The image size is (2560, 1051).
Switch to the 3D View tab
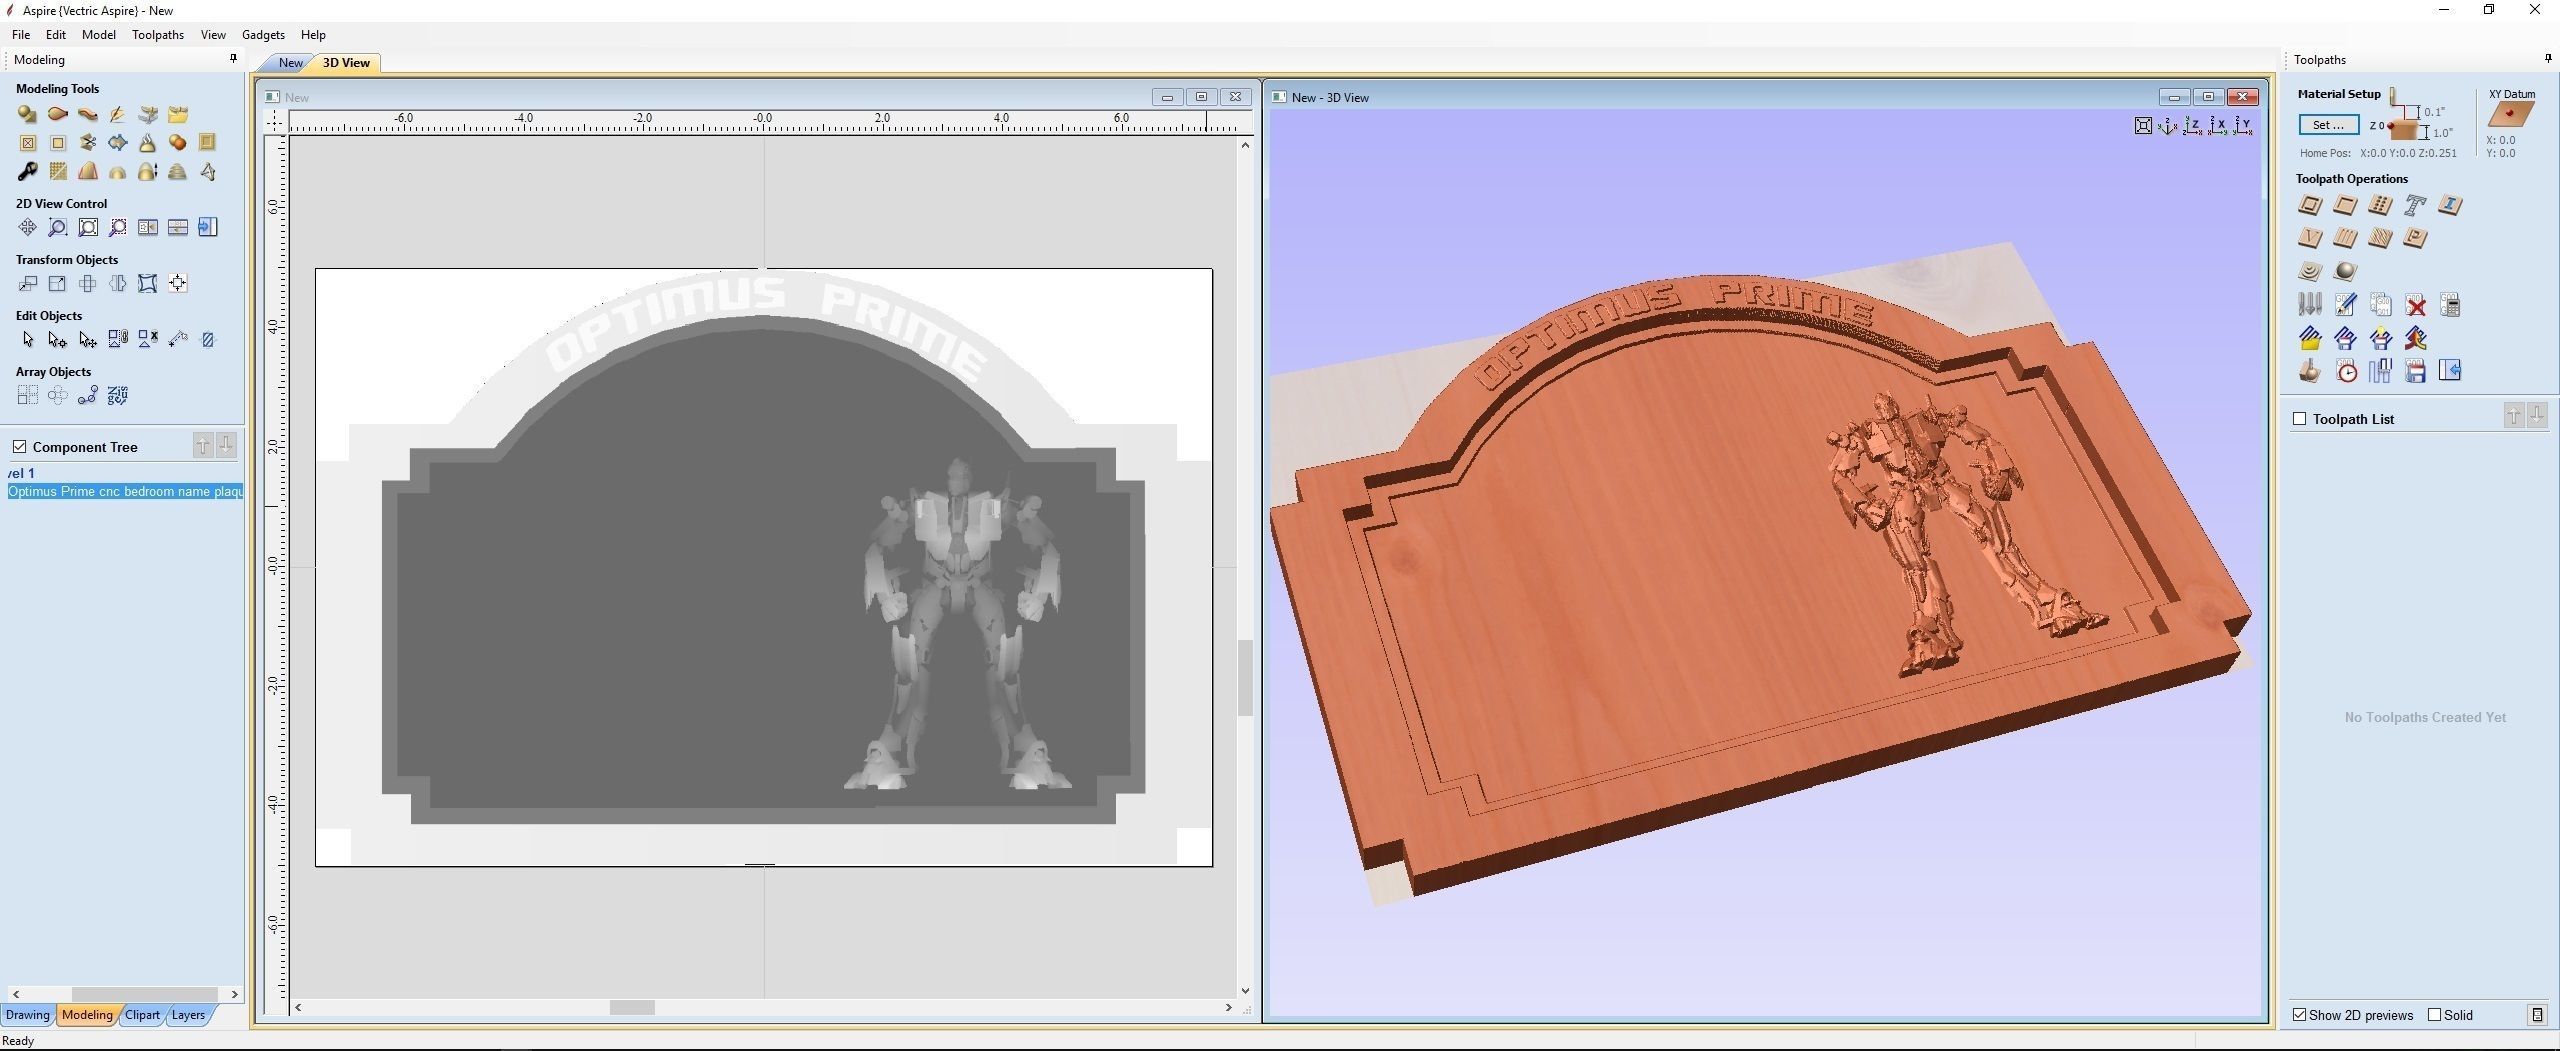[346, 62]
